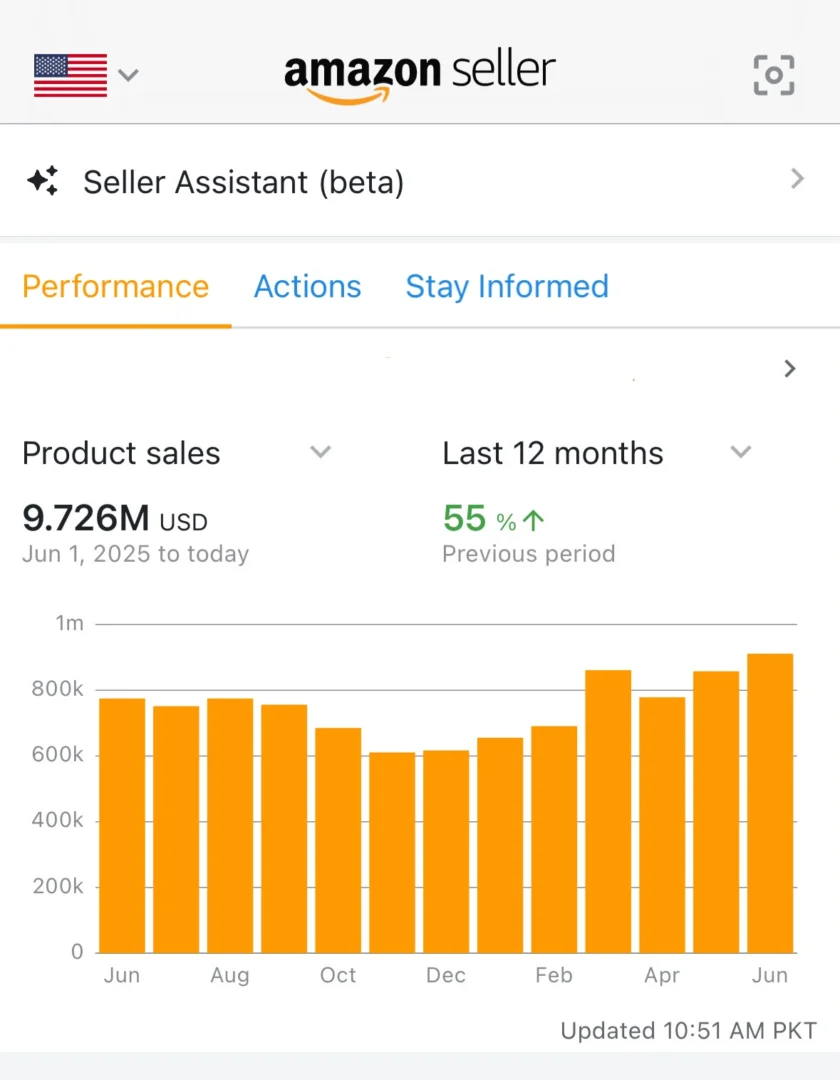Tap chevron next to Product sales
The height and width of the screenshot is (1080, 840).
320,452
